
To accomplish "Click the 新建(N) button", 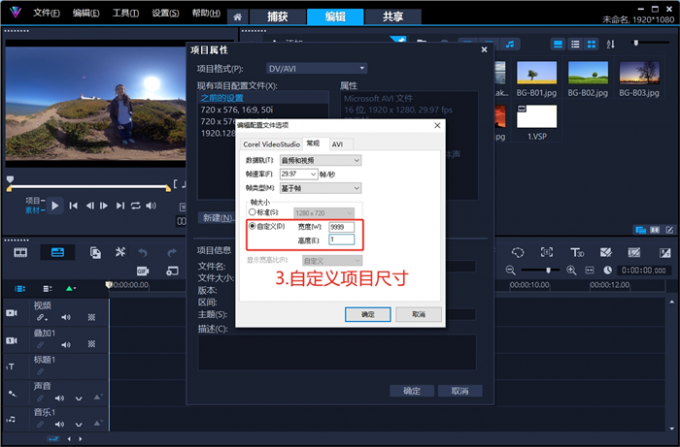I will [217, 218].
